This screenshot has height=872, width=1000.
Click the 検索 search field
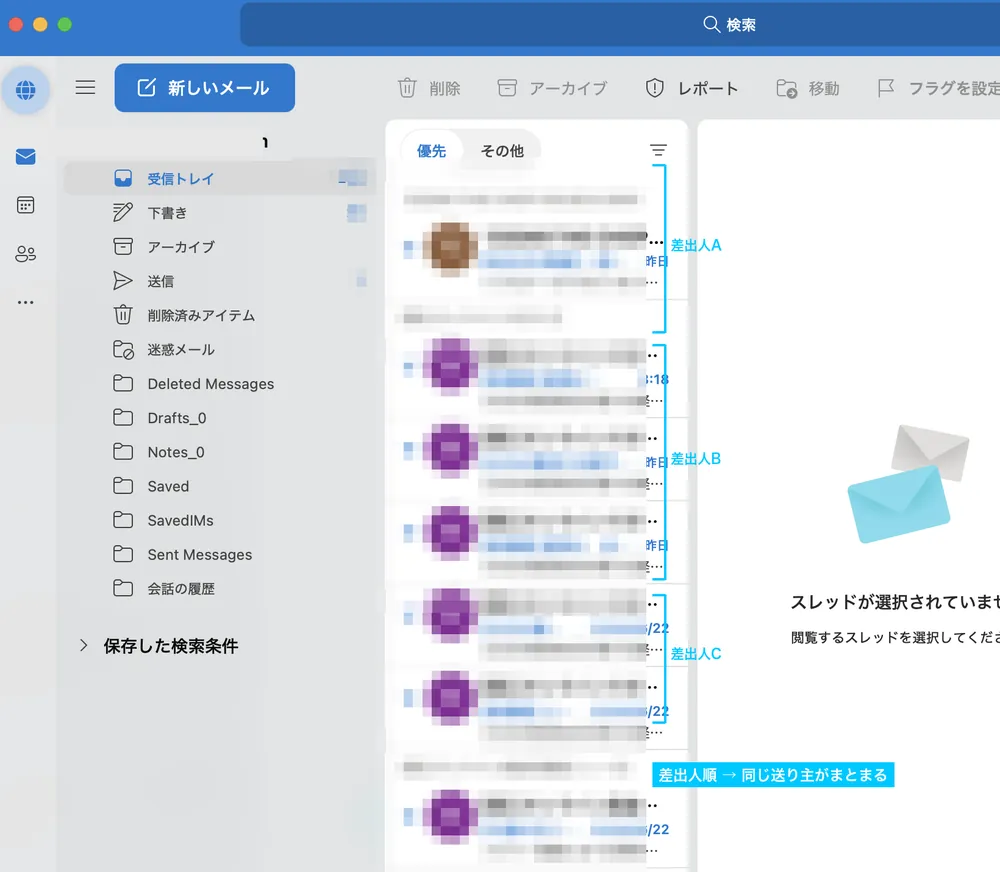[x=620, y=24]
